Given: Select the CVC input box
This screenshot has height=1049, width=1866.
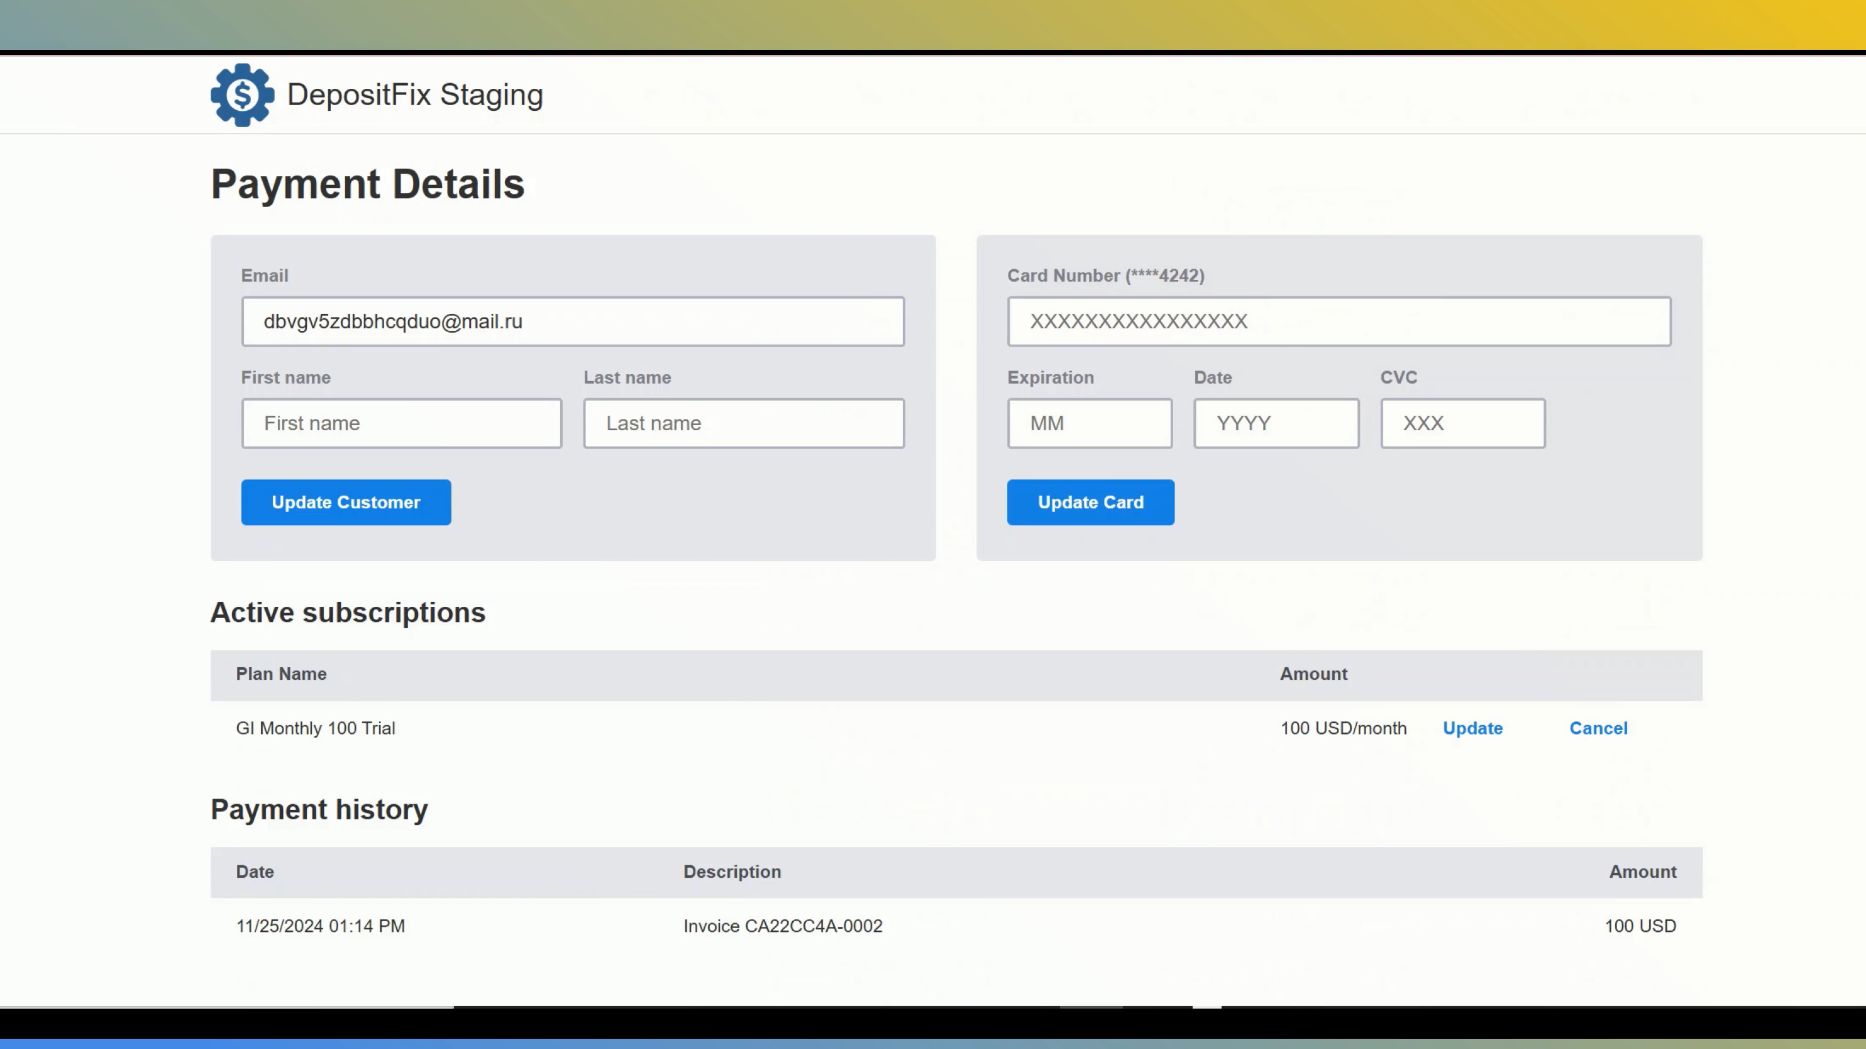Looking at the screenshot, I should point(1462,424).
